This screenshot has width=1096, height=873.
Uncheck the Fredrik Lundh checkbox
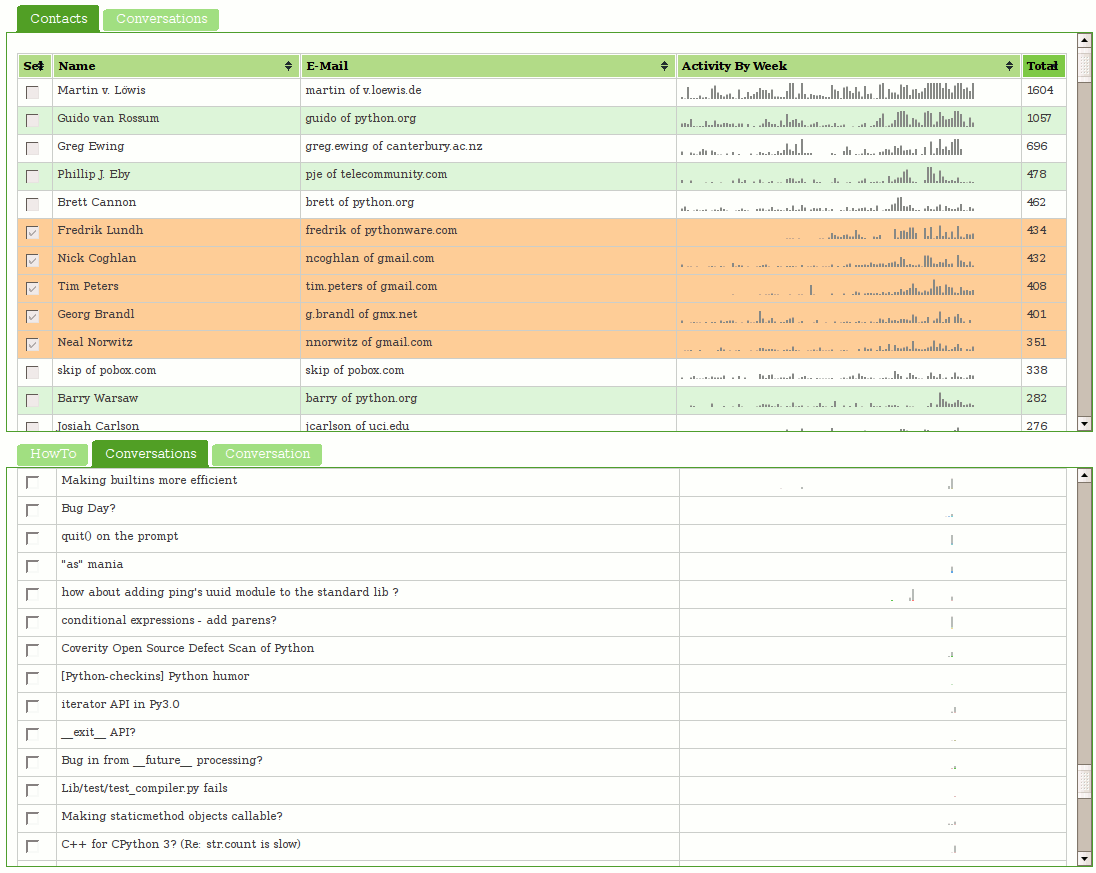tap(32, 232)
